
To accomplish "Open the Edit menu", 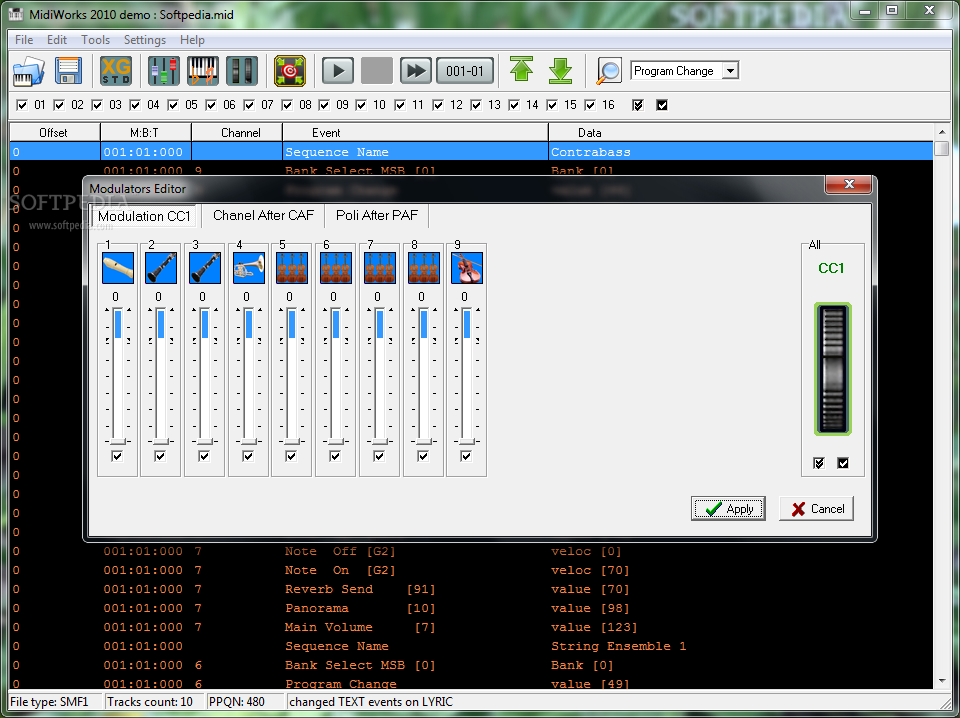I will click(x=57, y=40).
